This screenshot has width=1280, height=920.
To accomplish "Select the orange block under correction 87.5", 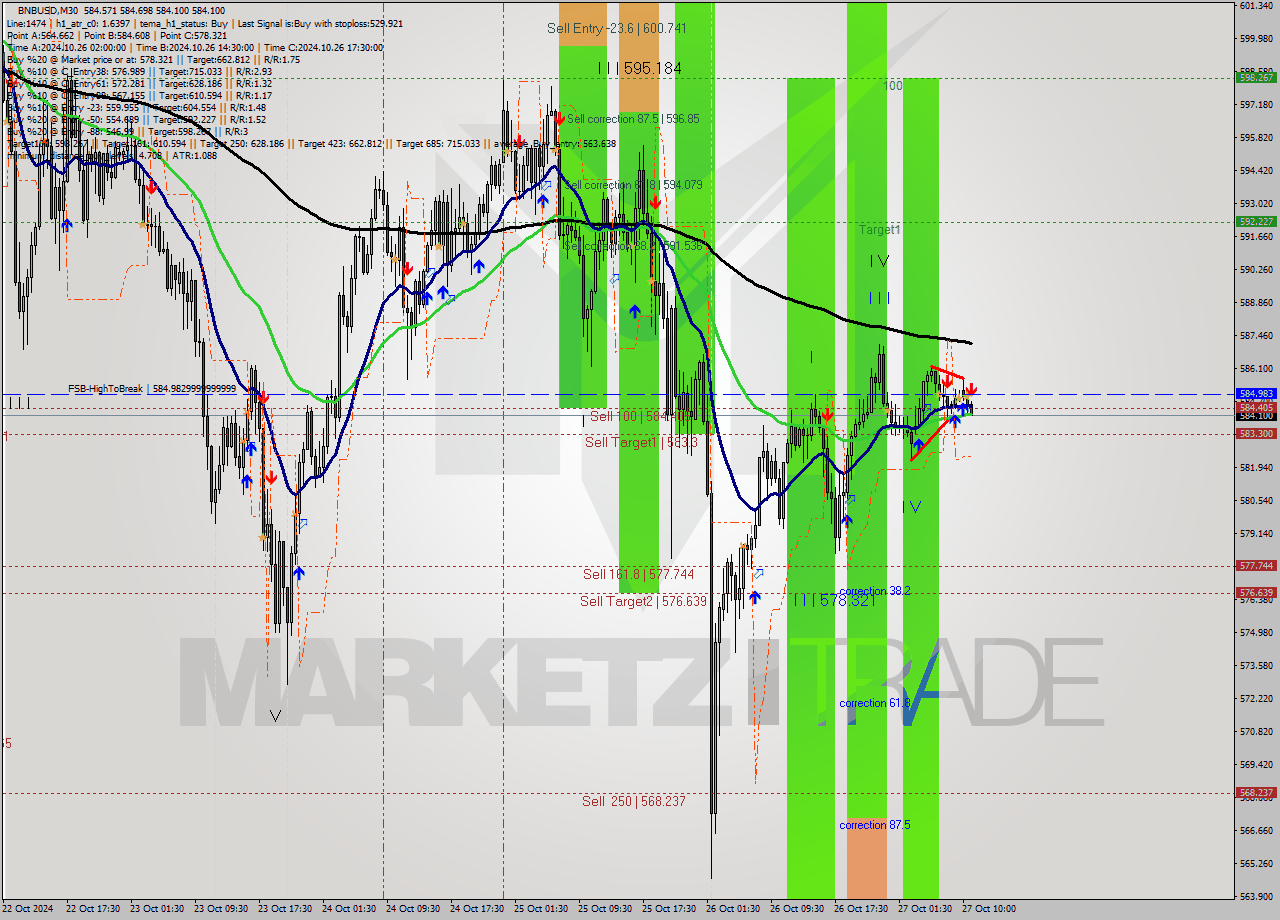I will click(867, 858).
